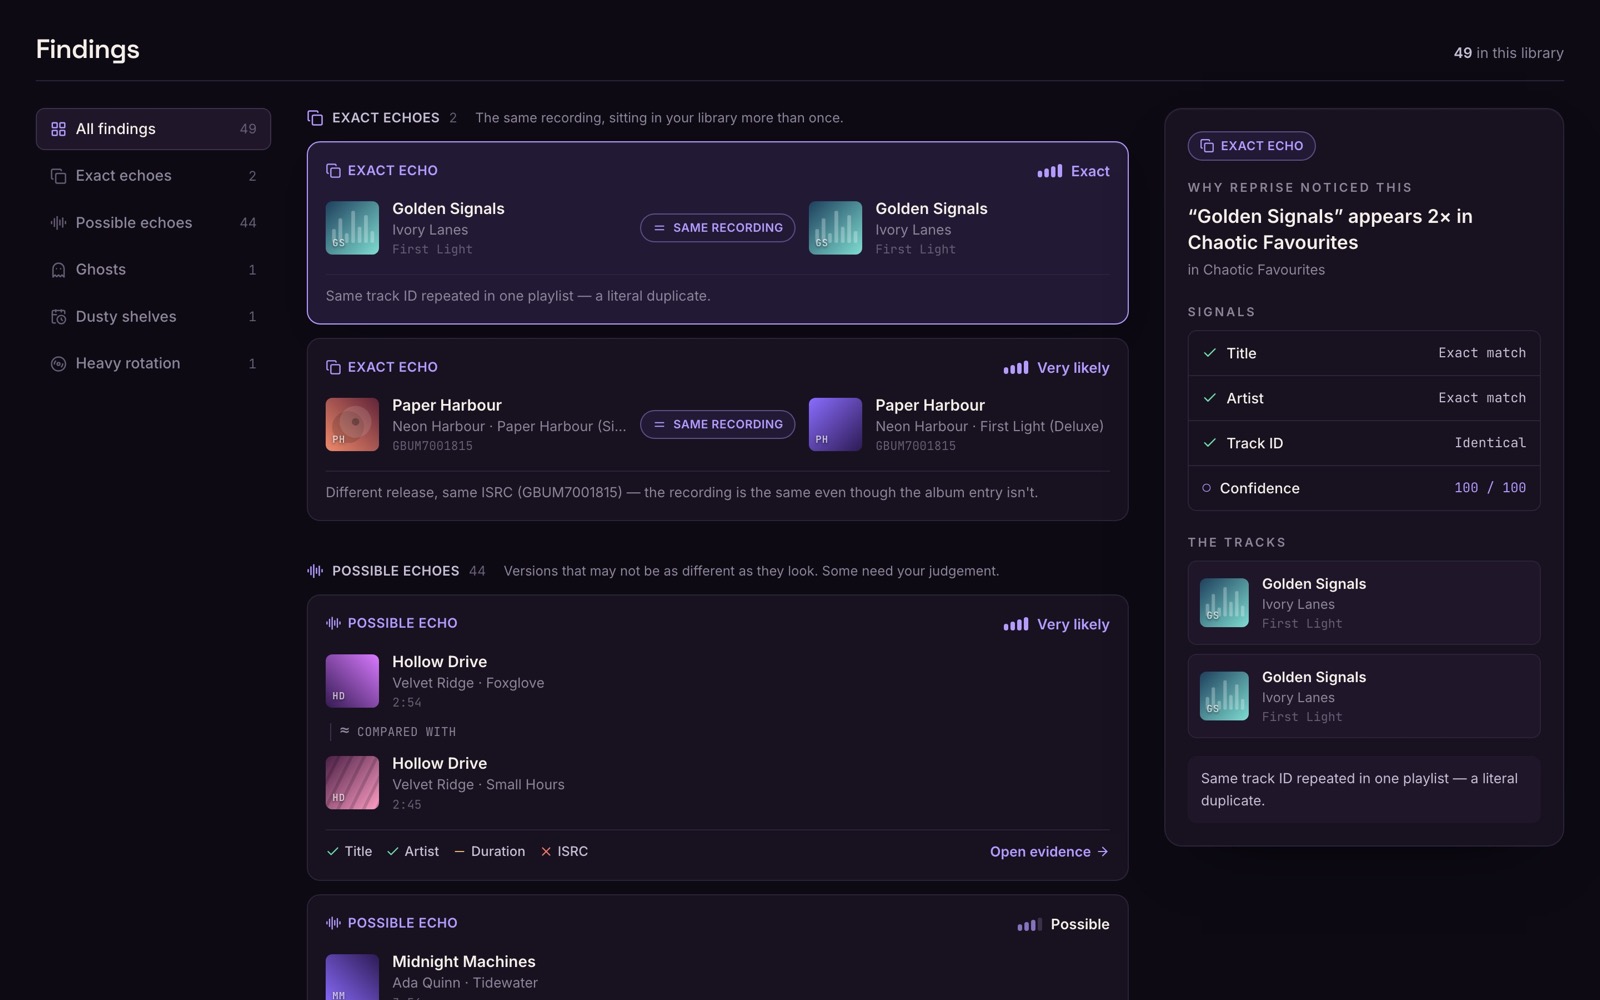View Dusty shelves findings

153,317
